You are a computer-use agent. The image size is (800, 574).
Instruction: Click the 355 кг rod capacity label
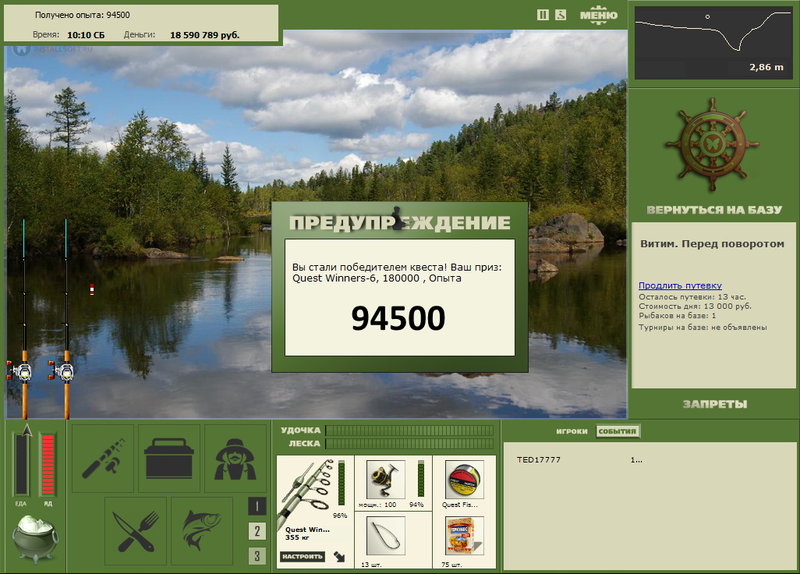tap(297, 537)
